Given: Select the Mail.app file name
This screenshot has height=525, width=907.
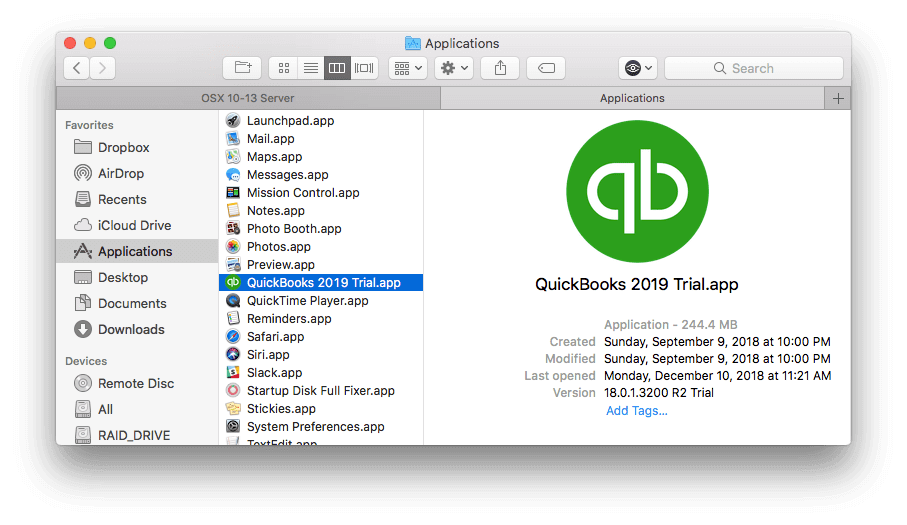Looking at the screenshot, I should coord(271,139).
